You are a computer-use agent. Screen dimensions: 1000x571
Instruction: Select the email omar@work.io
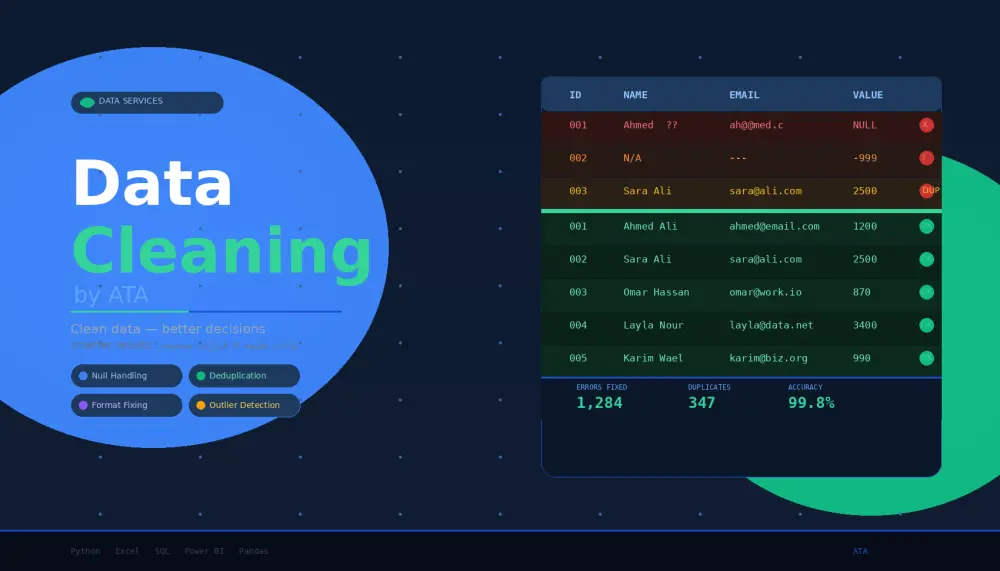click(x=765, y=292)
